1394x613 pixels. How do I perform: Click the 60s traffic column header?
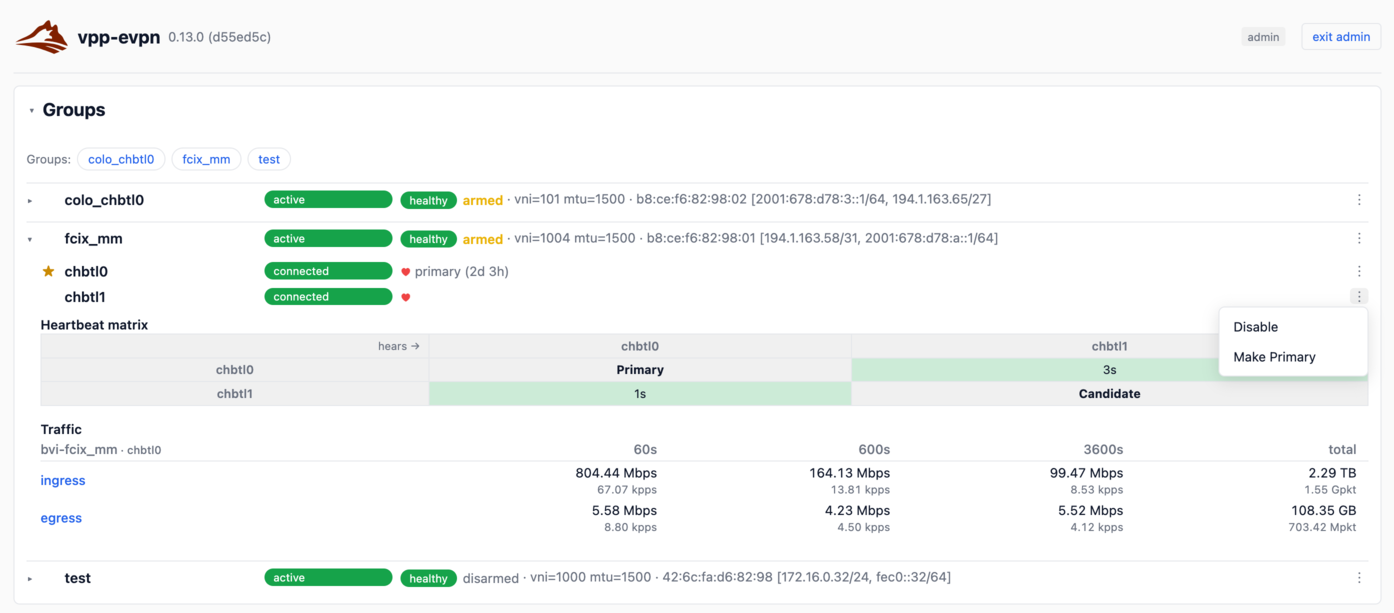(645, 450)
